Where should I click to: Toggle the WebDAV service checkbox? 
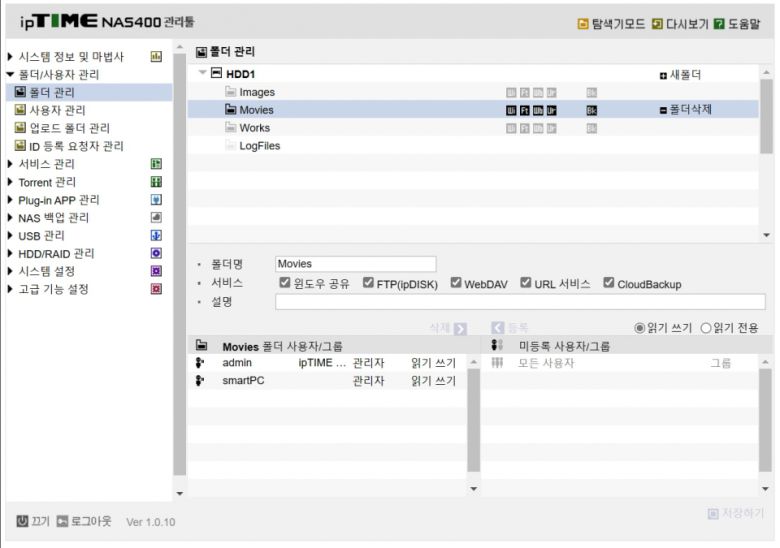pos(456,283)
